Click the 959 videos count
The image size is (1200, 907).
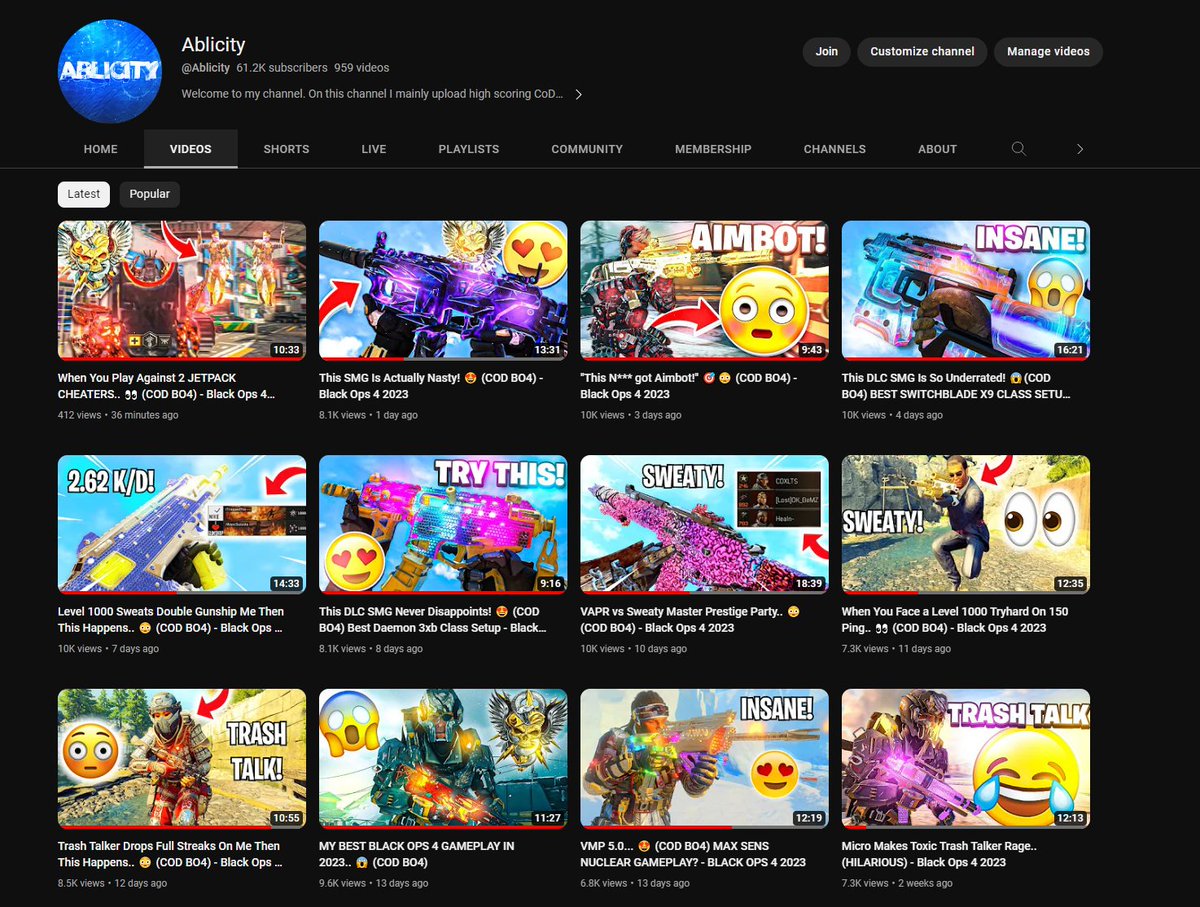tap(362, 68)
